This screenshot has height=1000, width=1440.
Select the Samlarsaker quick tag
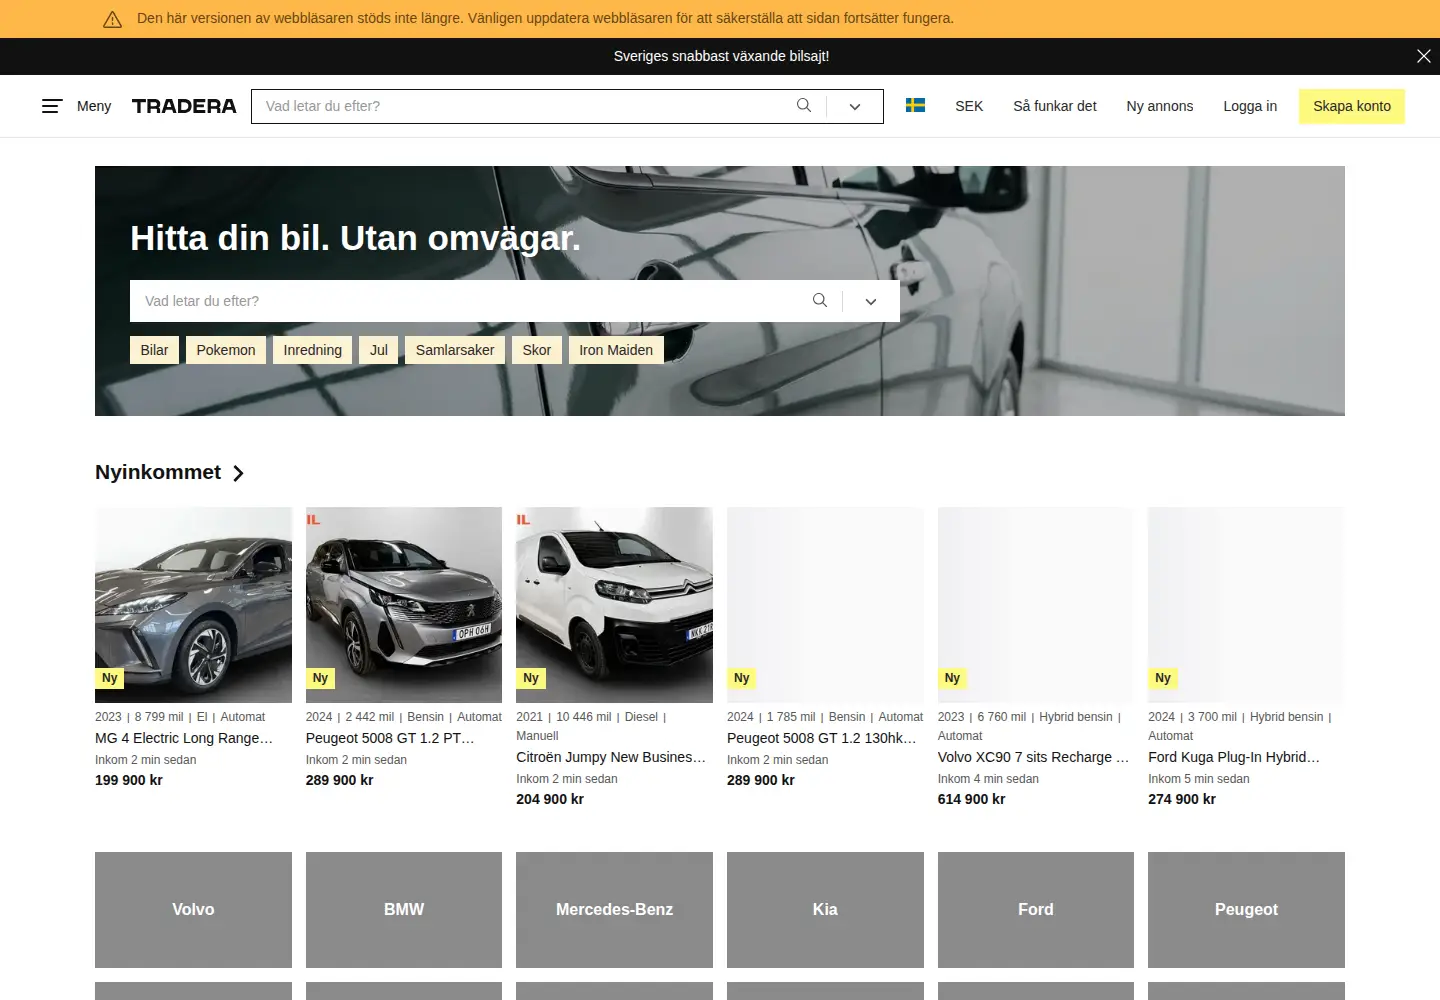click(455, 350)
